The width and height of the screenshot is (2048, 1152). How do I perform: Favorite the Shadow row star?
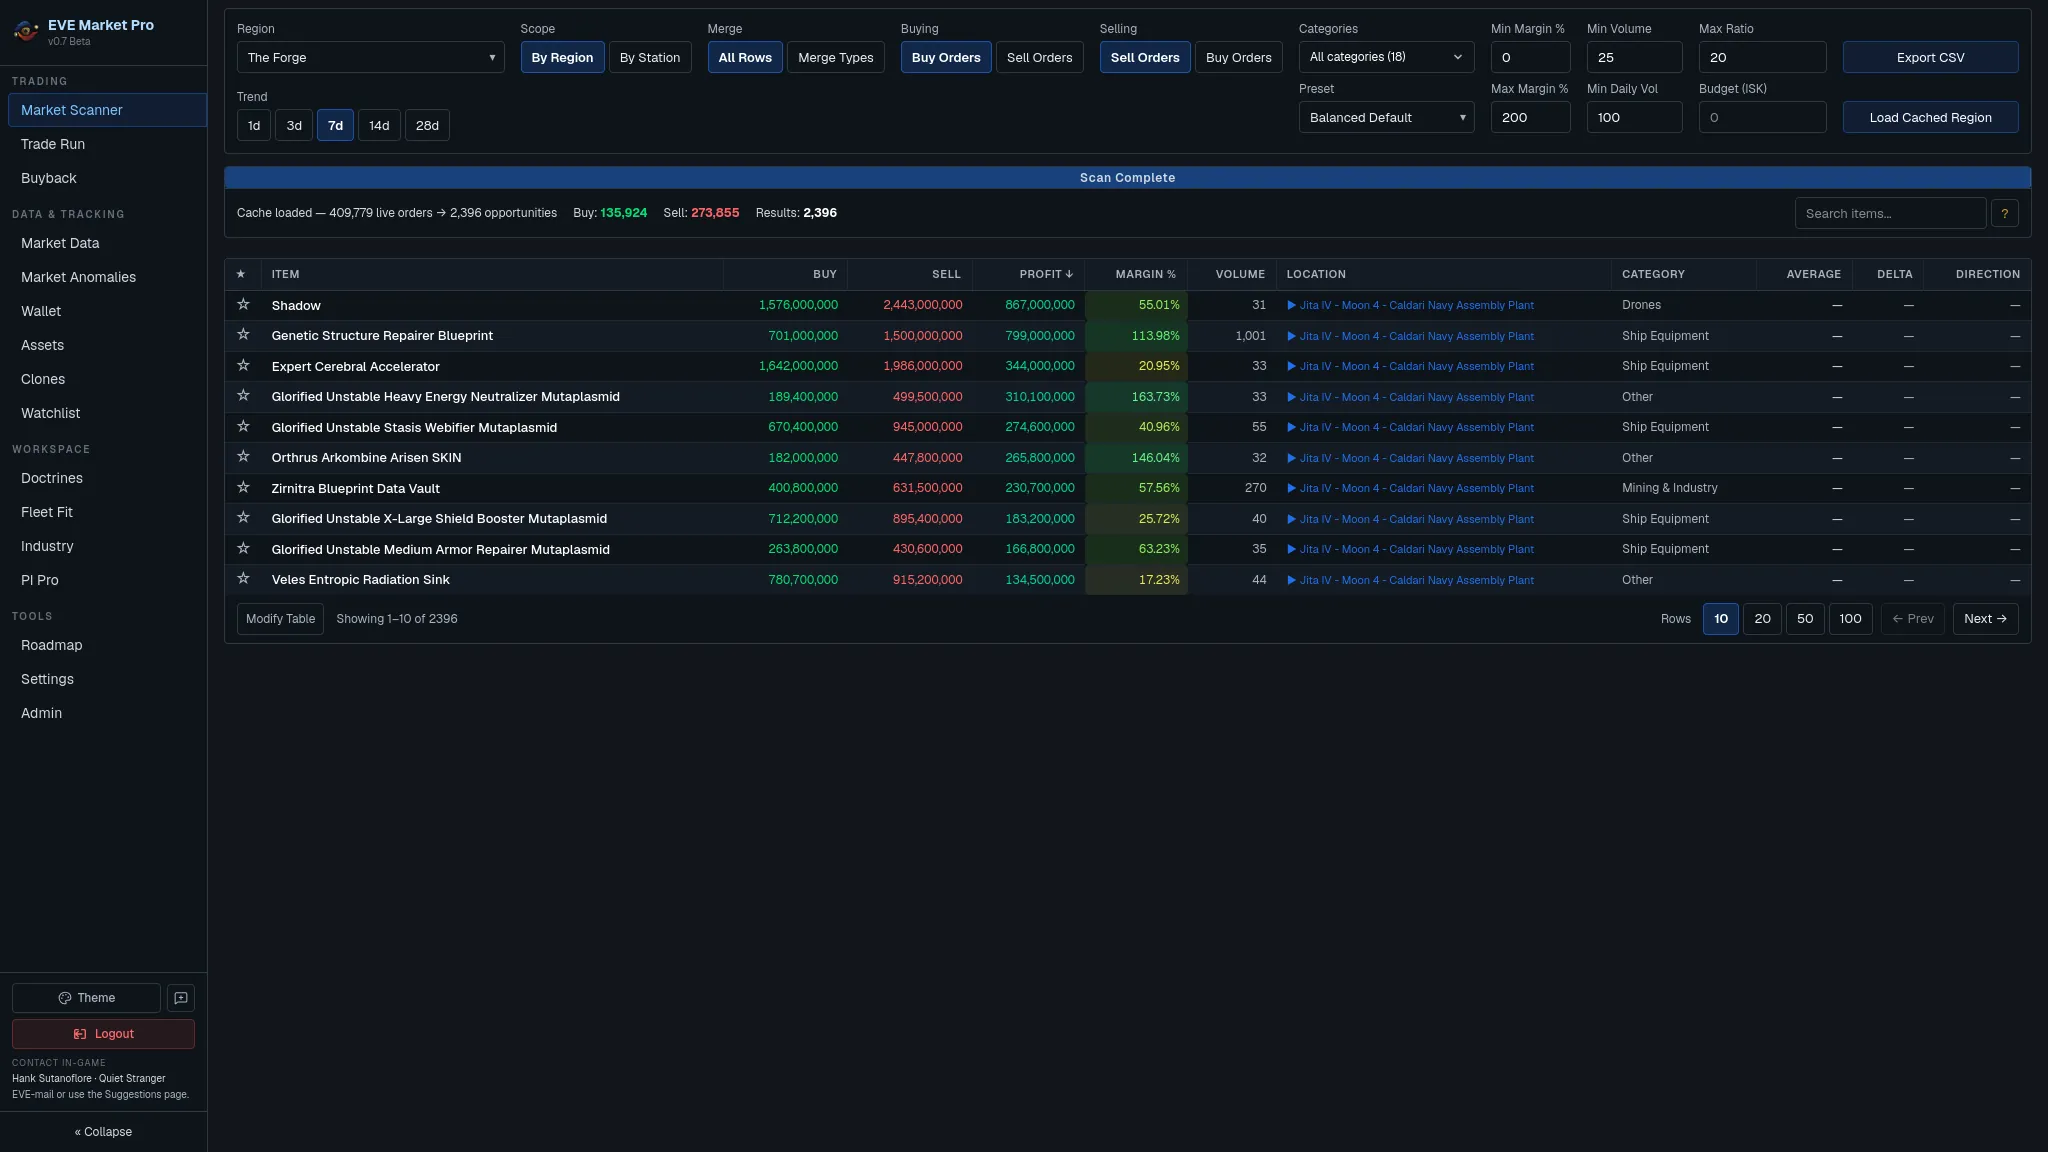243,304
